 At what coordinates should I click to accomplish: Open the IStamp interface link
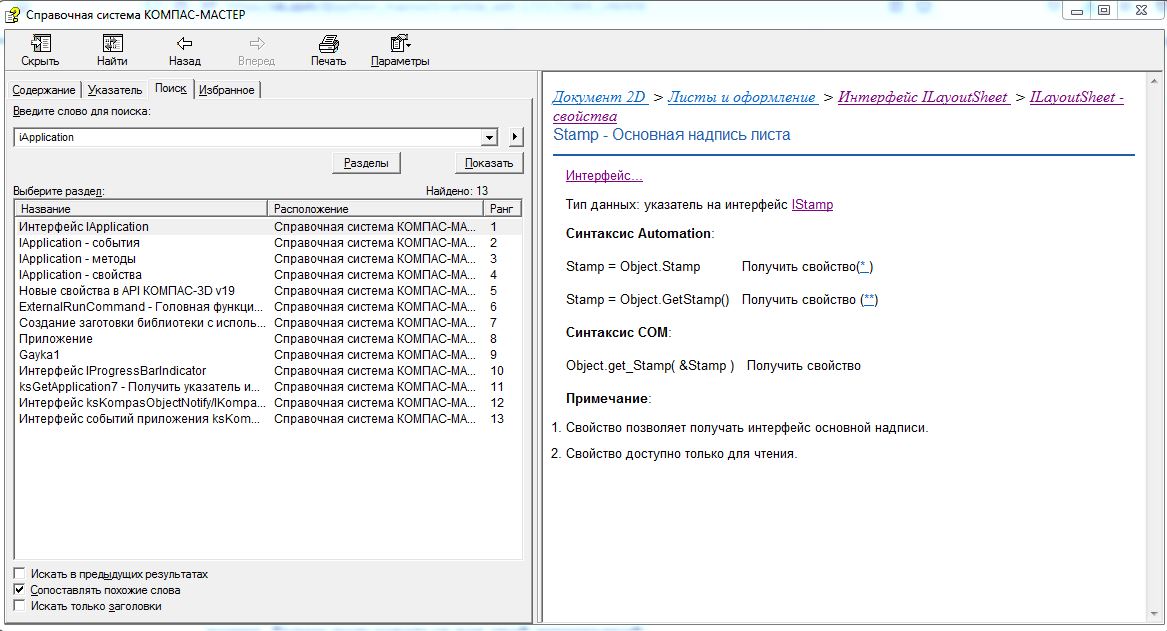pos(812,205)
